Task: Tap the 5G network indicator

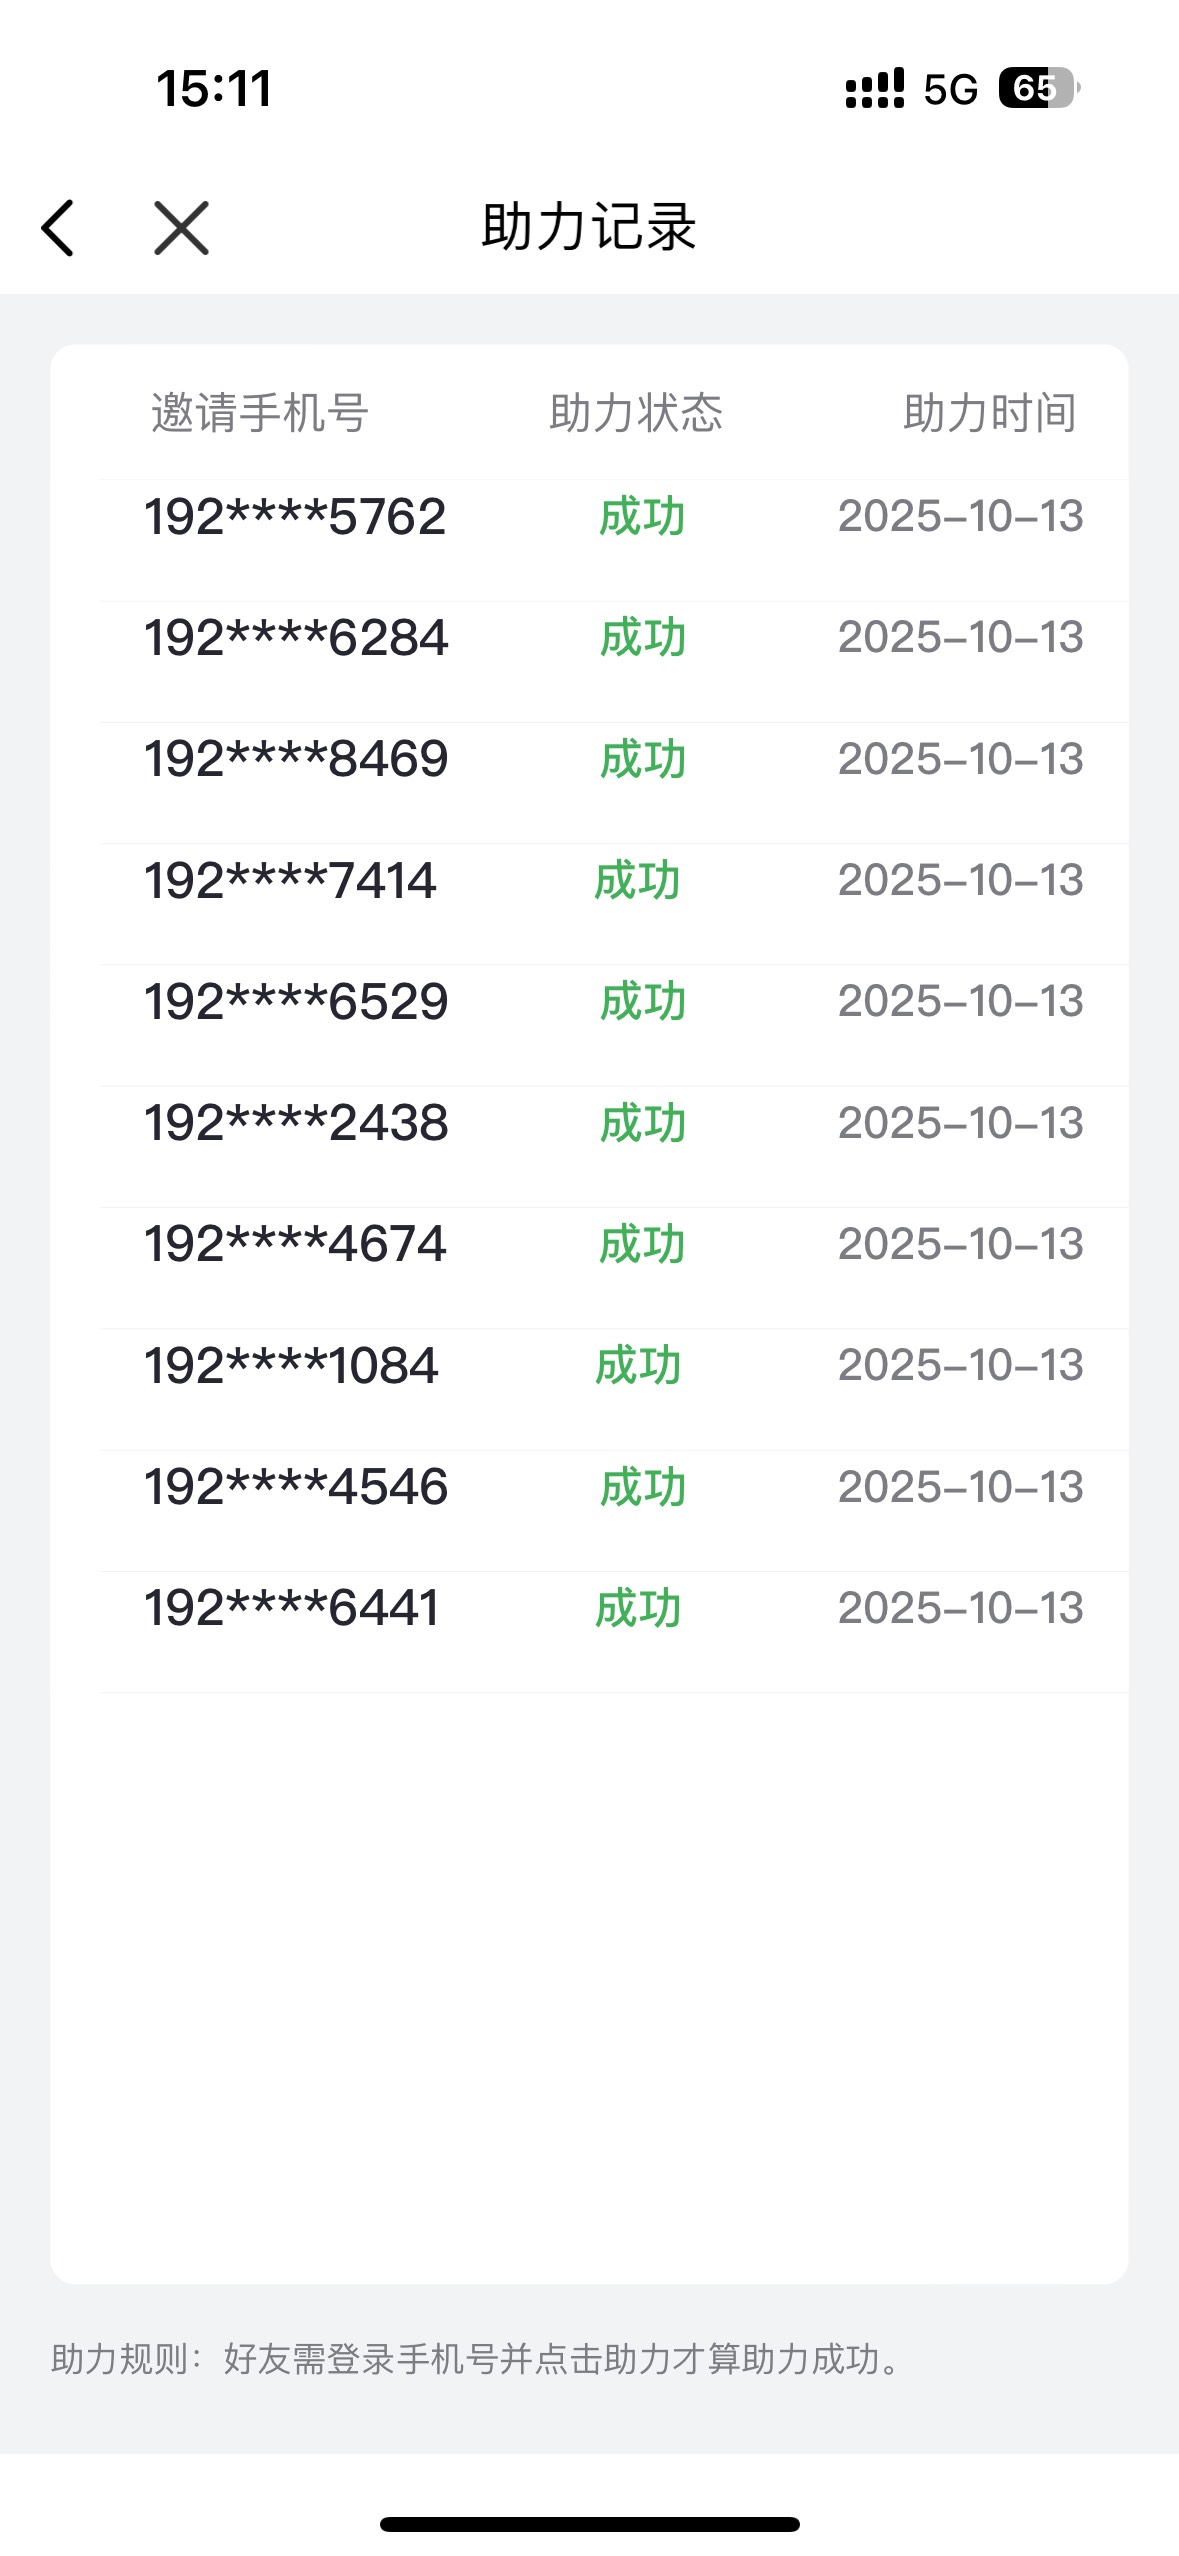Action: 950,90
